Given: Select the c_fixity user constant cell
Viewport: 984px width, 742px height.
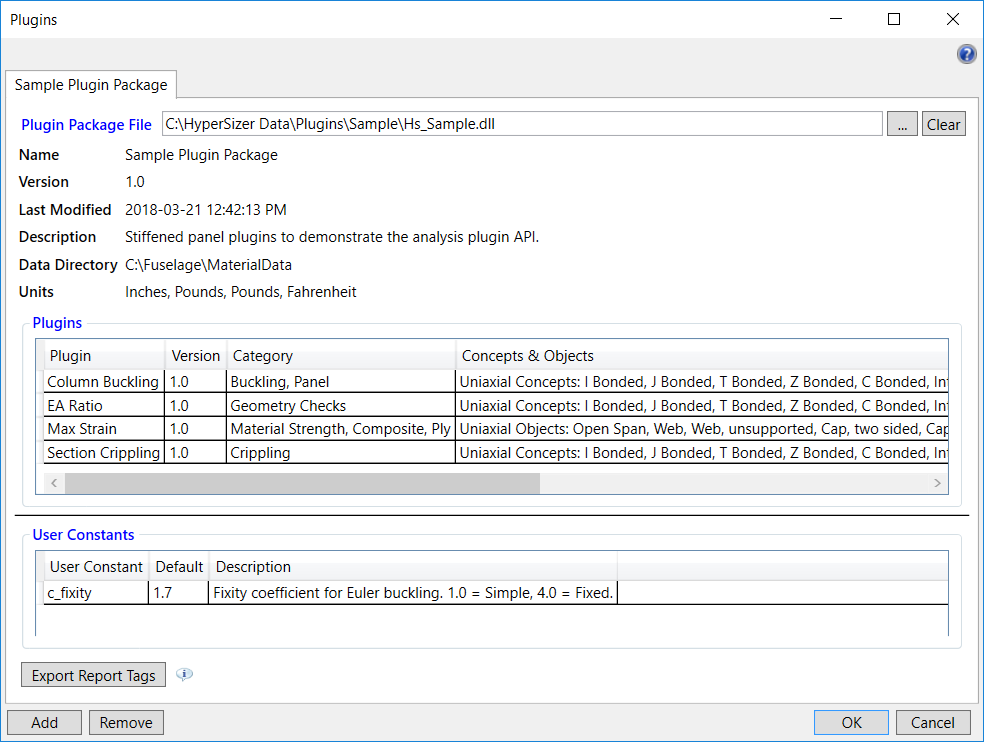Looking at the screenshot, I should 96,593.
